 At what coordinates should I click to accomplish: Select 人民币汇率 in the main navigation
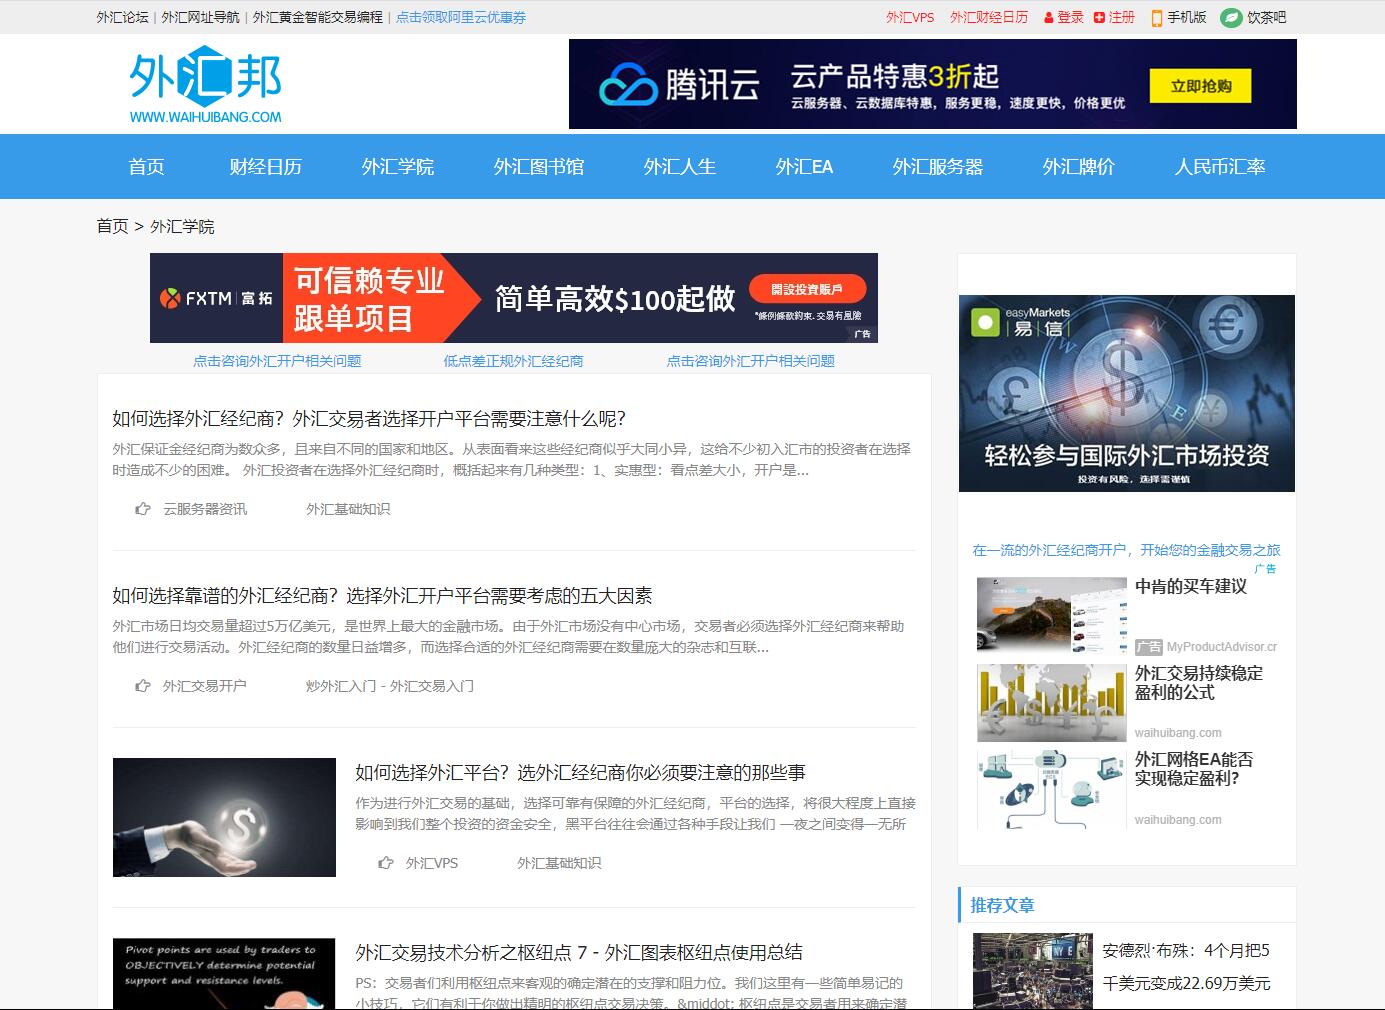[1219, 167]
